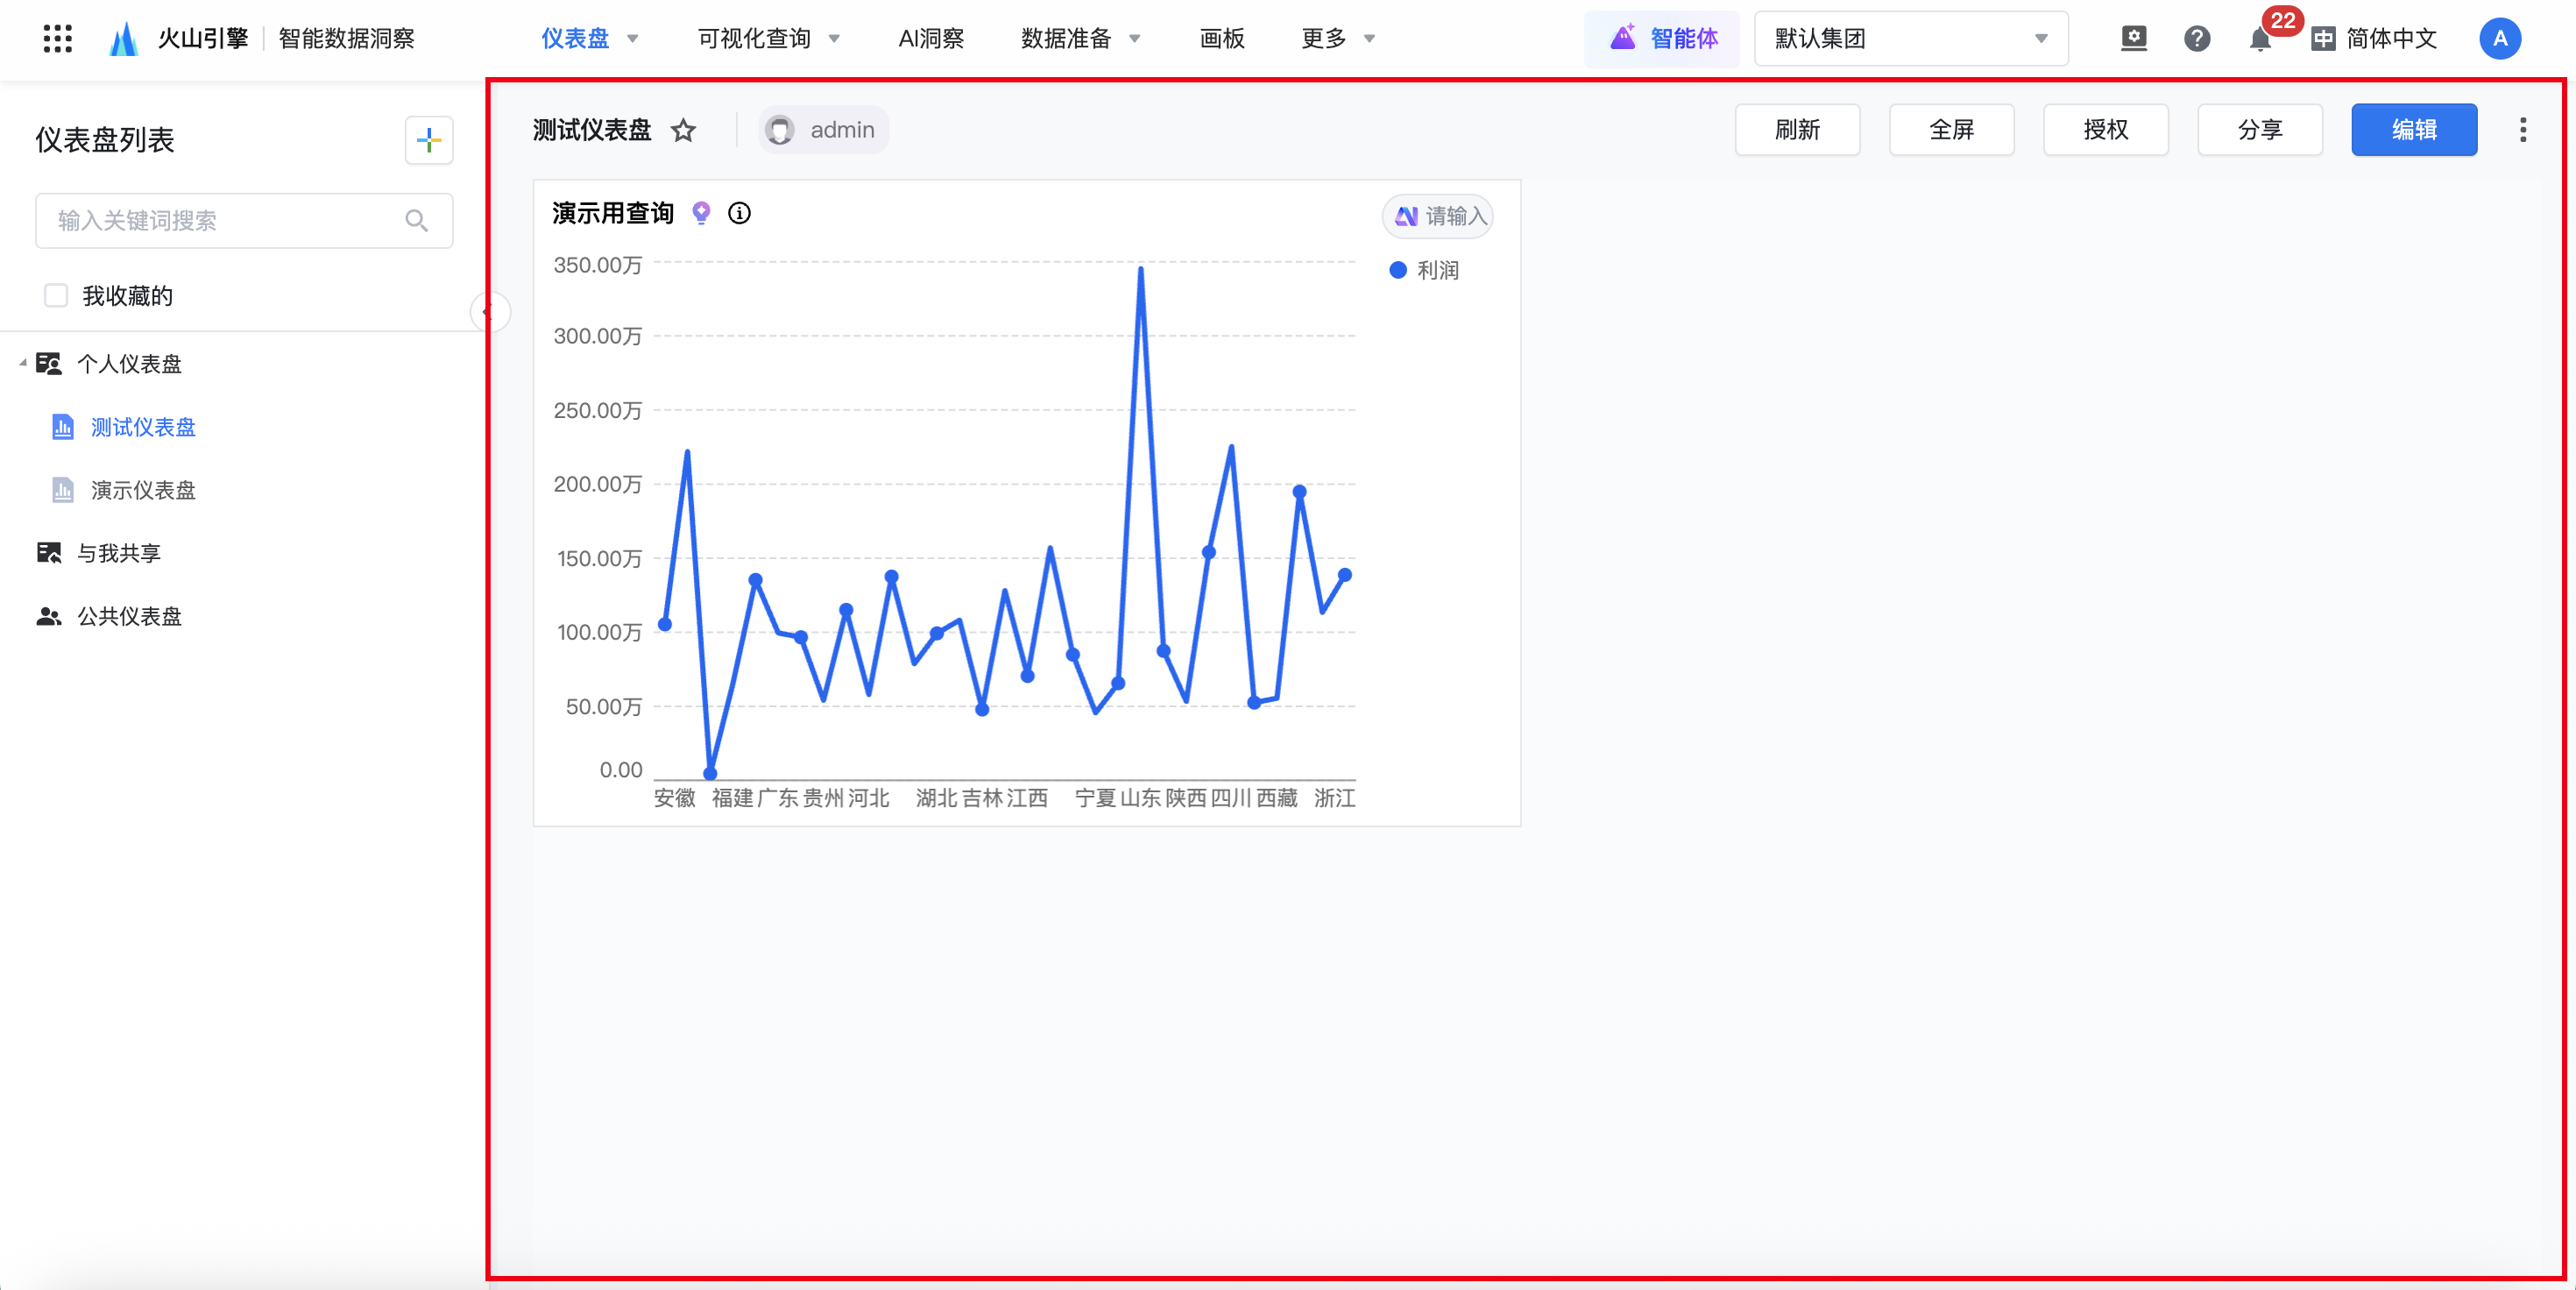Image resolution: width=2576 pixels, height=1290 pixels.
Task: Click the blue 编辑 button
Action: tap(2413, 130)
